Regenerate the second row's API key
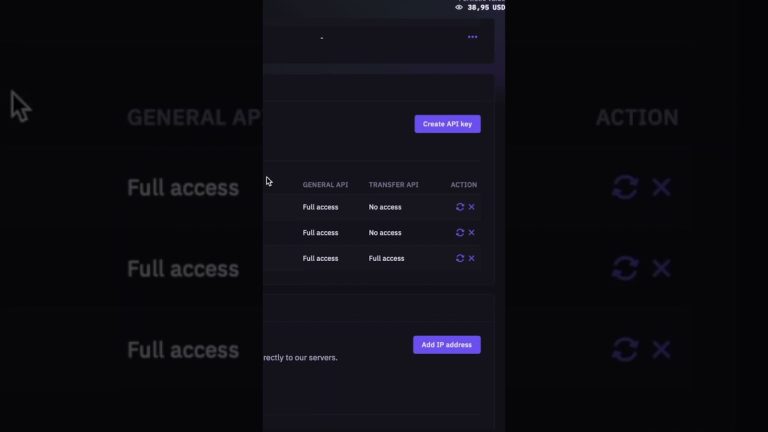This screenshot has height=432, width=768. (x=460, y=233)
